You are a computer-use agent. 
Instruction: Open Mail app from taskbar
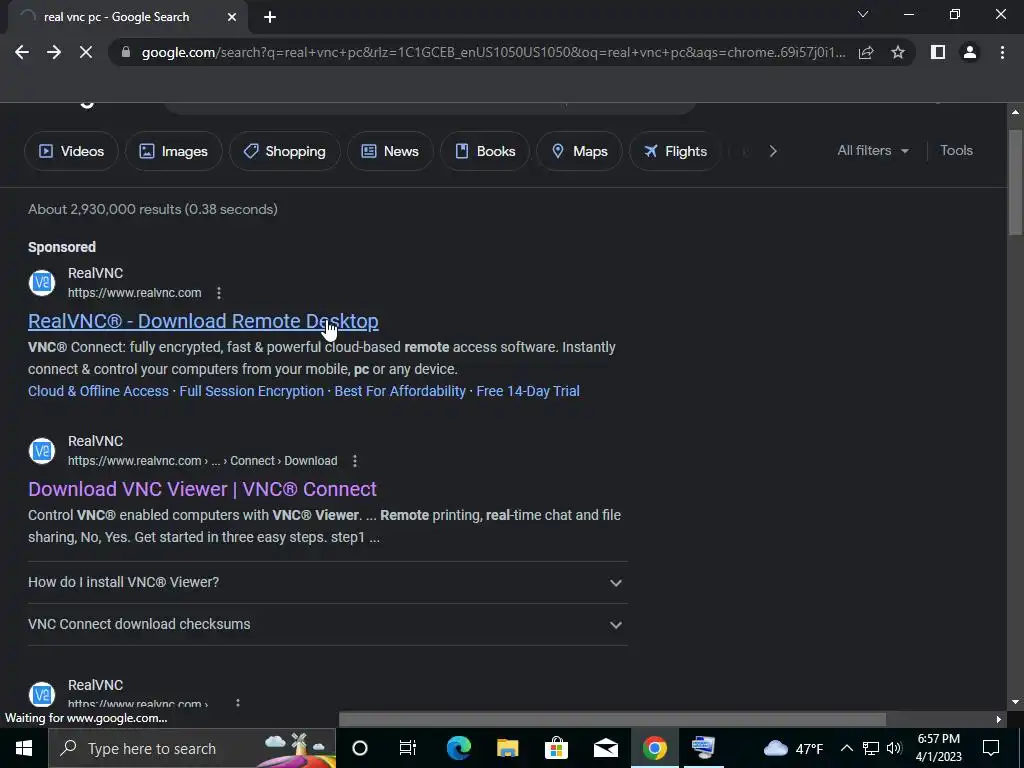[605, 748]
